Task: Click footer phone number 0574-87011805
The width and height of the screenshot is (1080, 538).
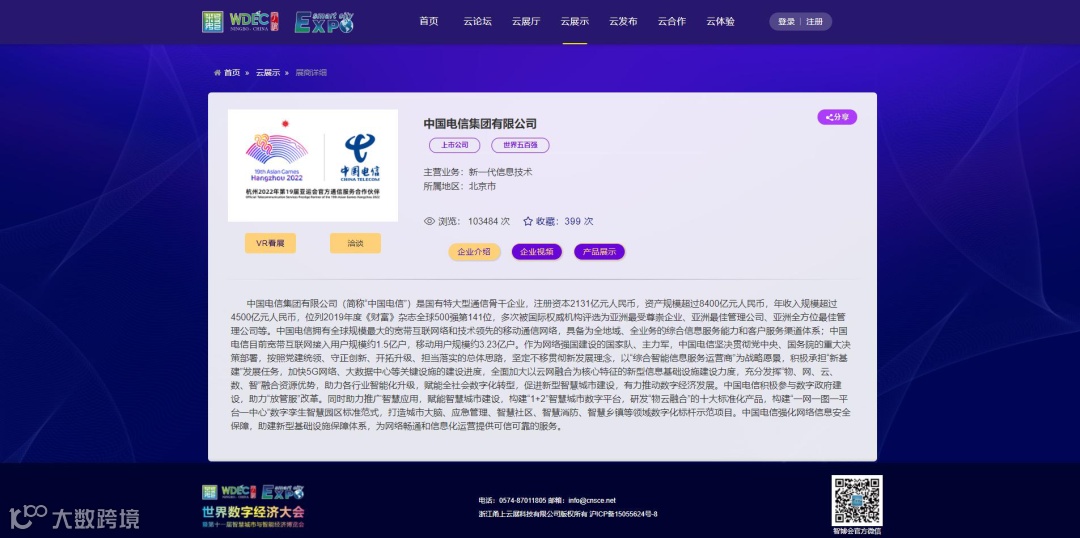Action: coord(521,500)
